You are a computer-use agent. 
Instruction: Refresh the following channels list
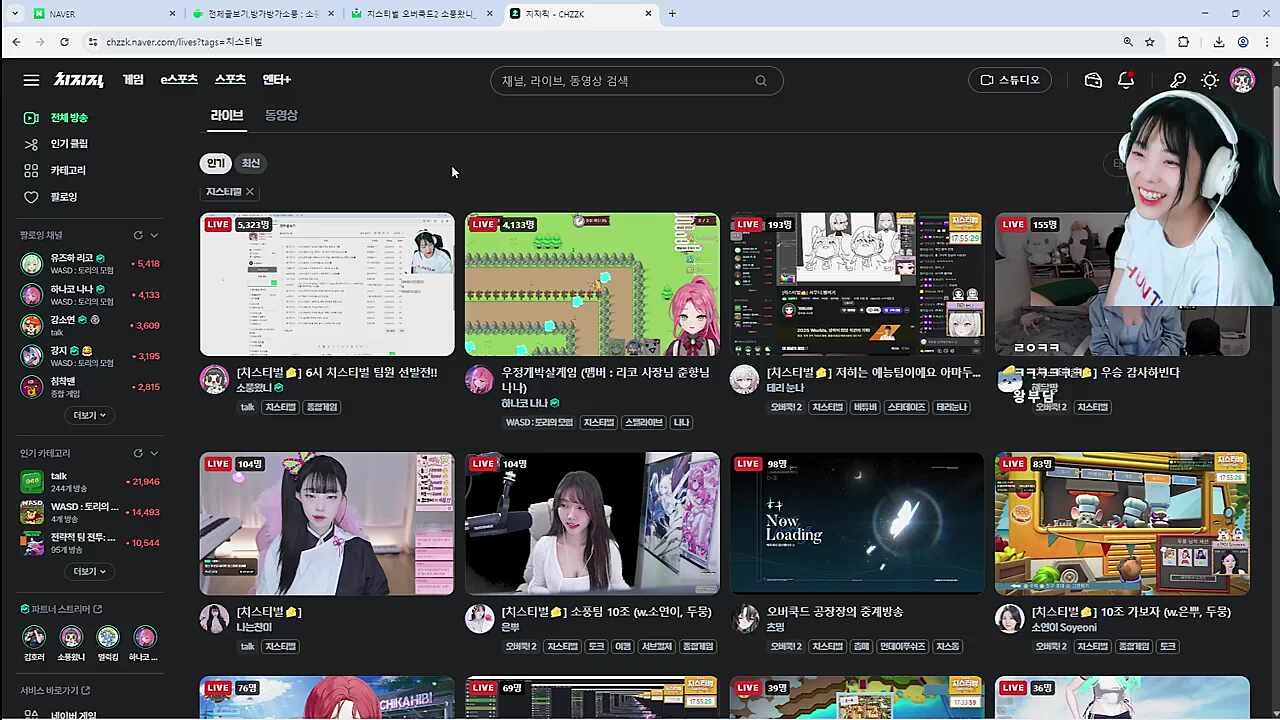click(138, 235)
